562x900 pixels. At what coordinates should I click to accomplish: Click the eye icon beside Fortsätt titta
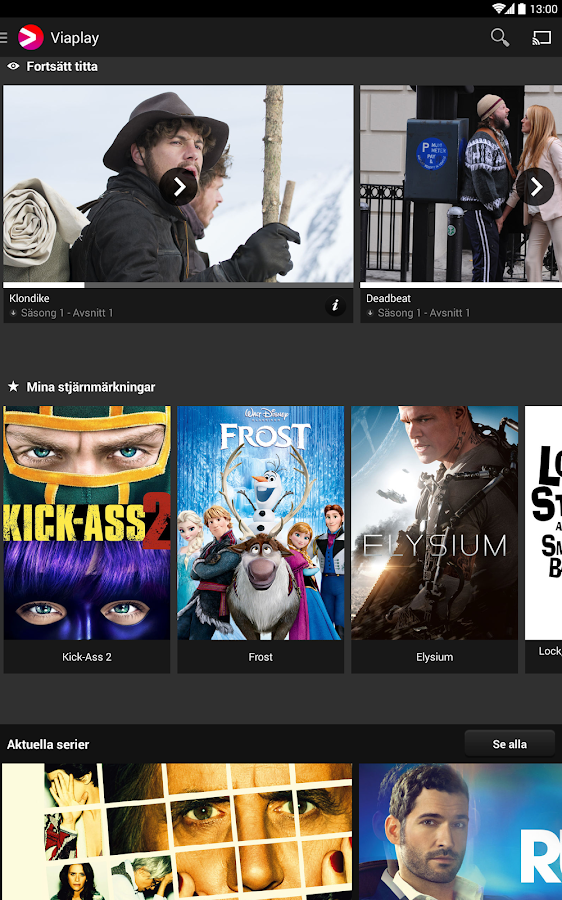[x=13, y=67]
